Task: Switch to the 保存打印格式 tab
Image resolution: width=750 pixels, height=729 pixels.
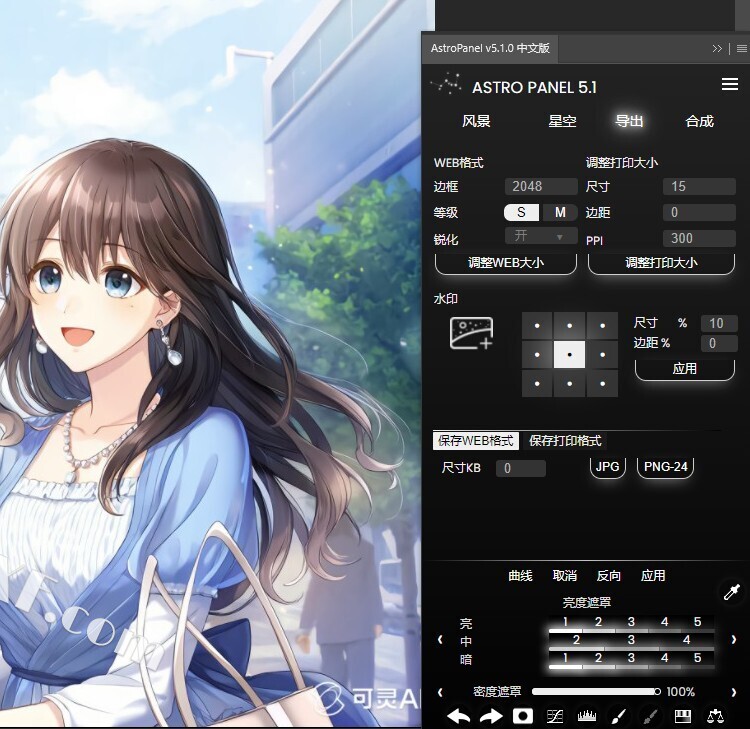Action: tap(565, 441)
